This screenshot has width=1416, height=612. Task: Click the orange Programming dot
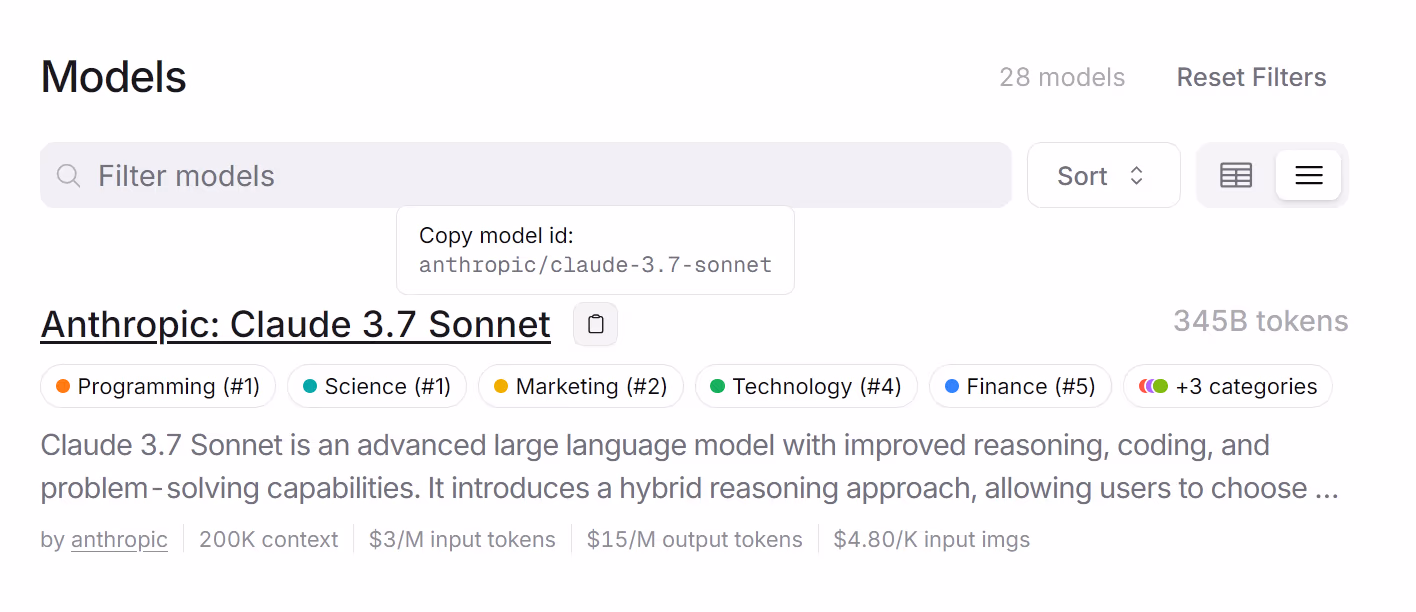click(x=63, y=386)
